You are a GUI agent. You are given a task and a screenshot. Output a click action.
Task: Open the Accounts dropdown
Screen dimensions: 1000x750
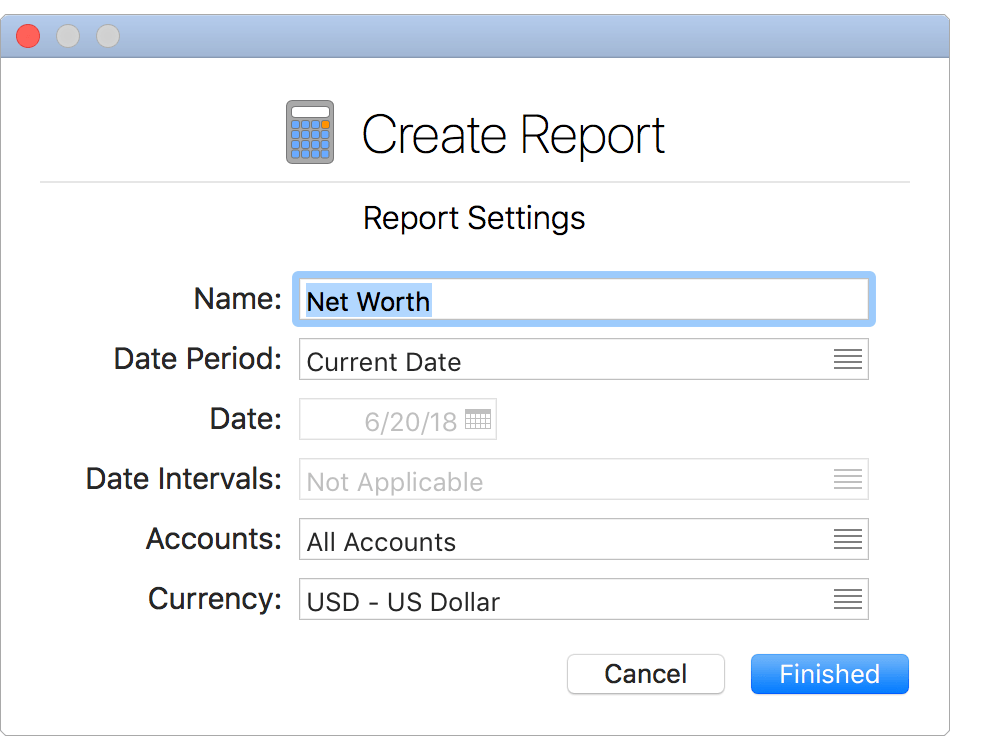(584, 539)
